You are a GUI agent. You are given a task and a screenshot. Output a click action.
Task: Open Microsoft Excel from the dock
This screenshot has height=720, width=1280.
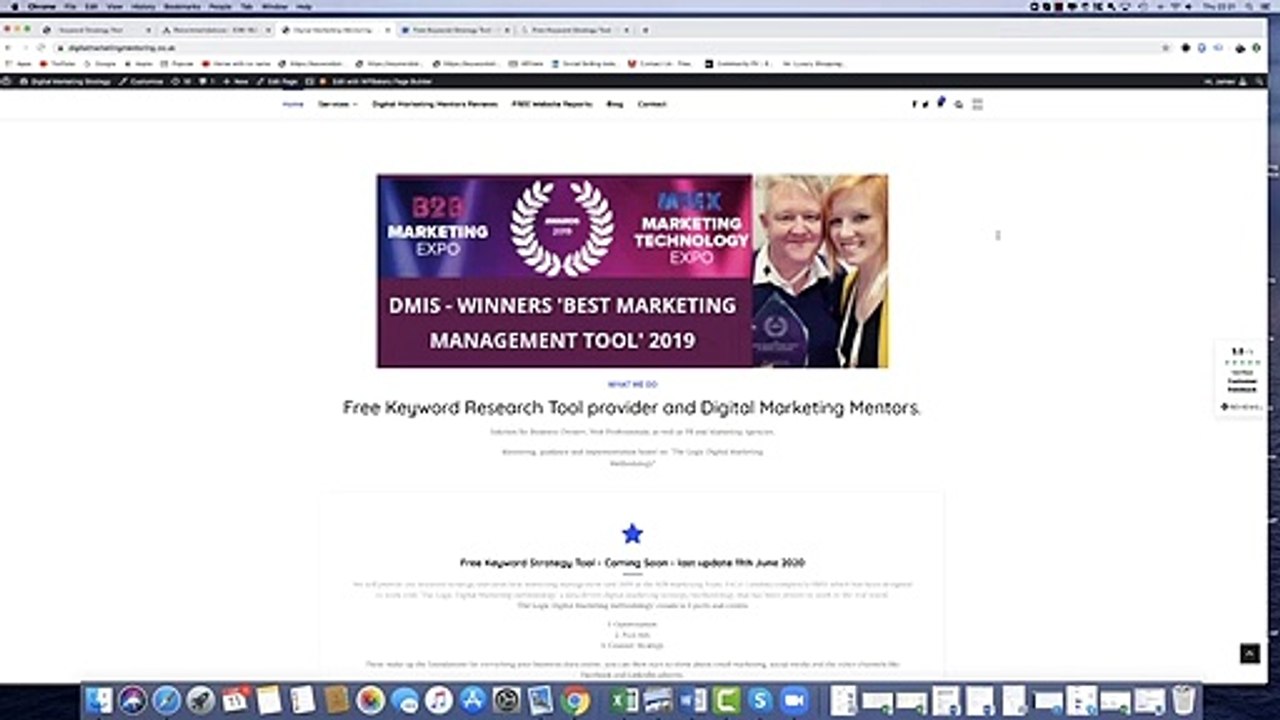click(625, 700)
